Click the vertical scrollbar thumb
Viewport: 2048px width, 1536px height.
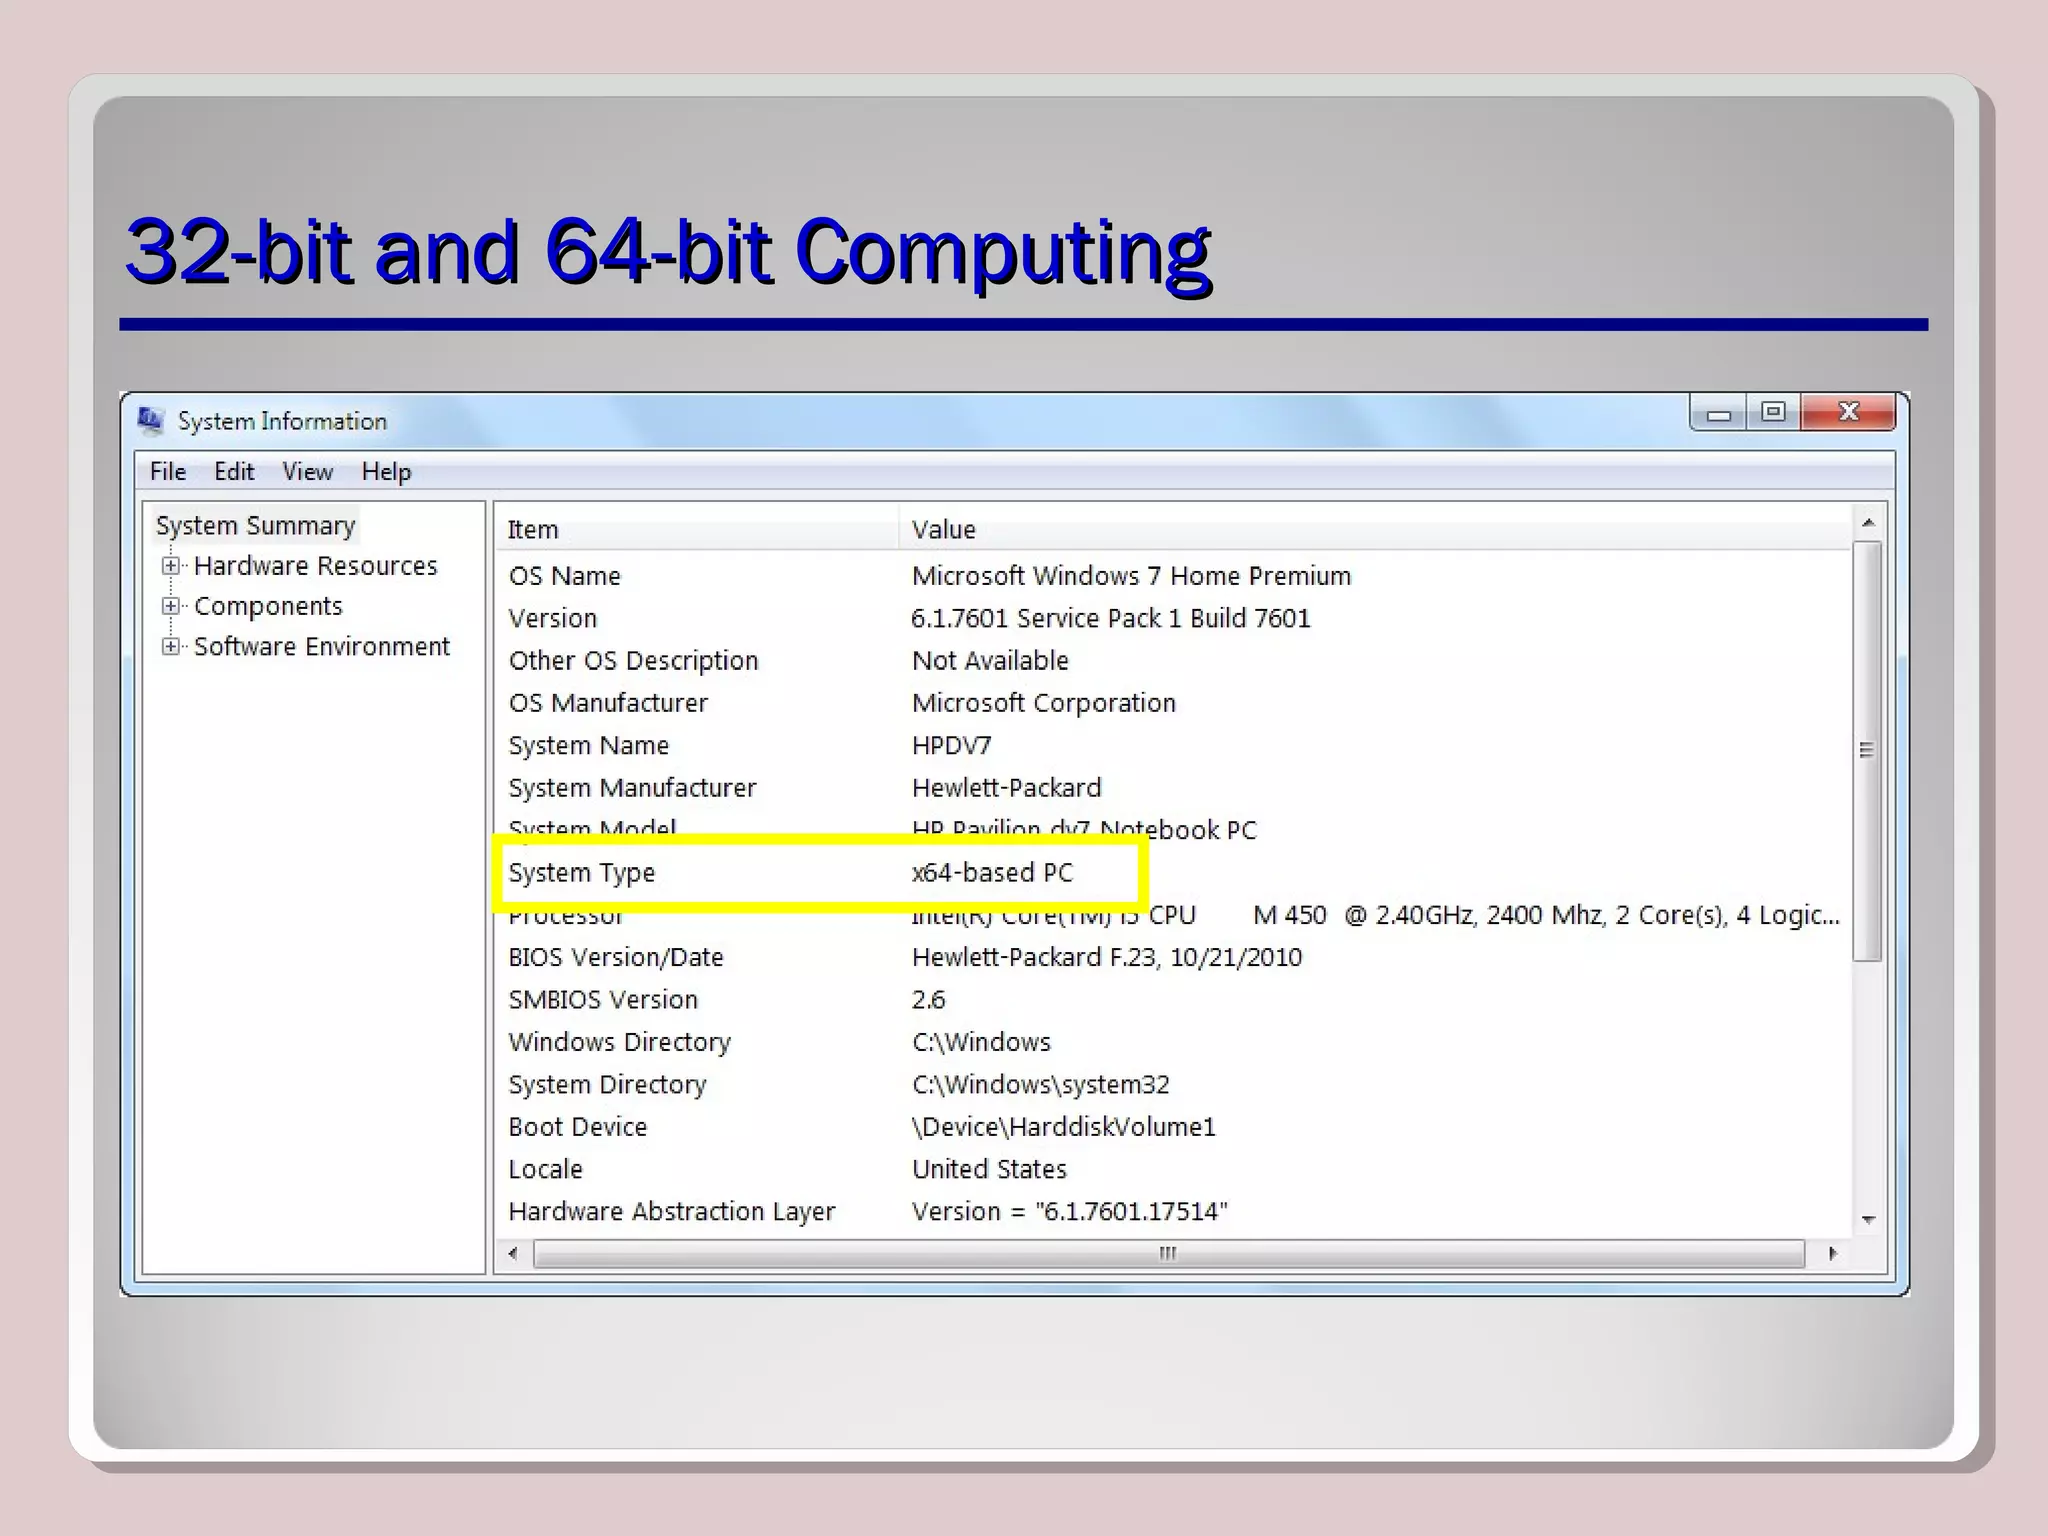[1867, 751]
